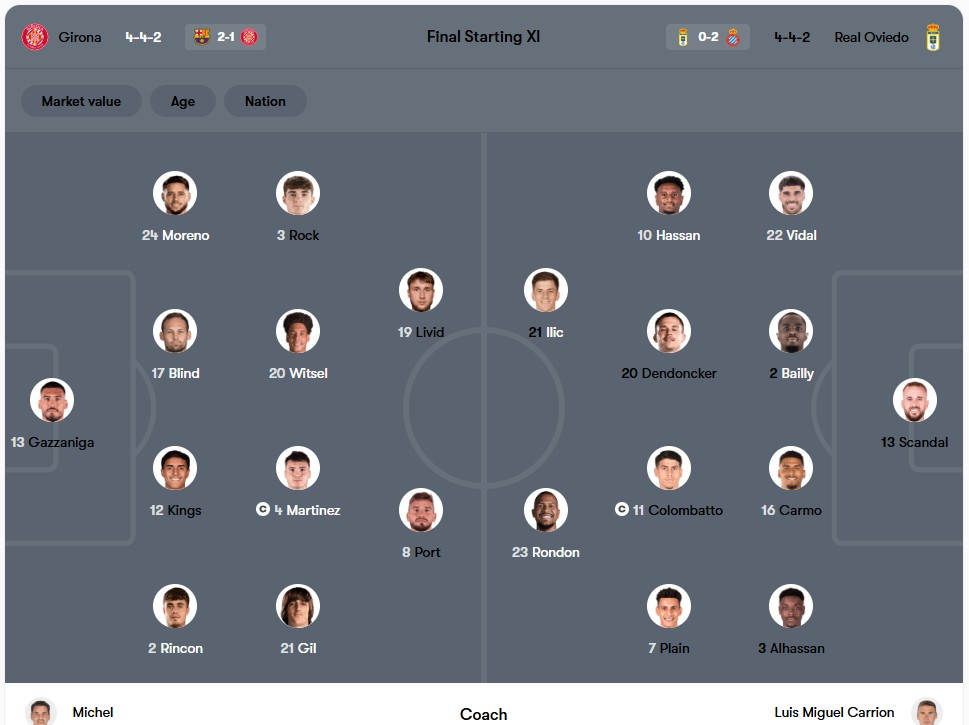The height and width of the screenshot is (725, 969).
Task: Click the Real Oviedo team name link
Action: [x=871, y=37]
